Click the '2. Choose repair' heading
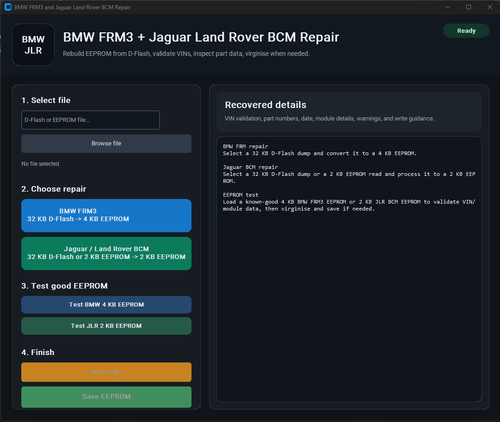Image resolution: width=500 pixels, height=422 pixels. coord(54,189)
